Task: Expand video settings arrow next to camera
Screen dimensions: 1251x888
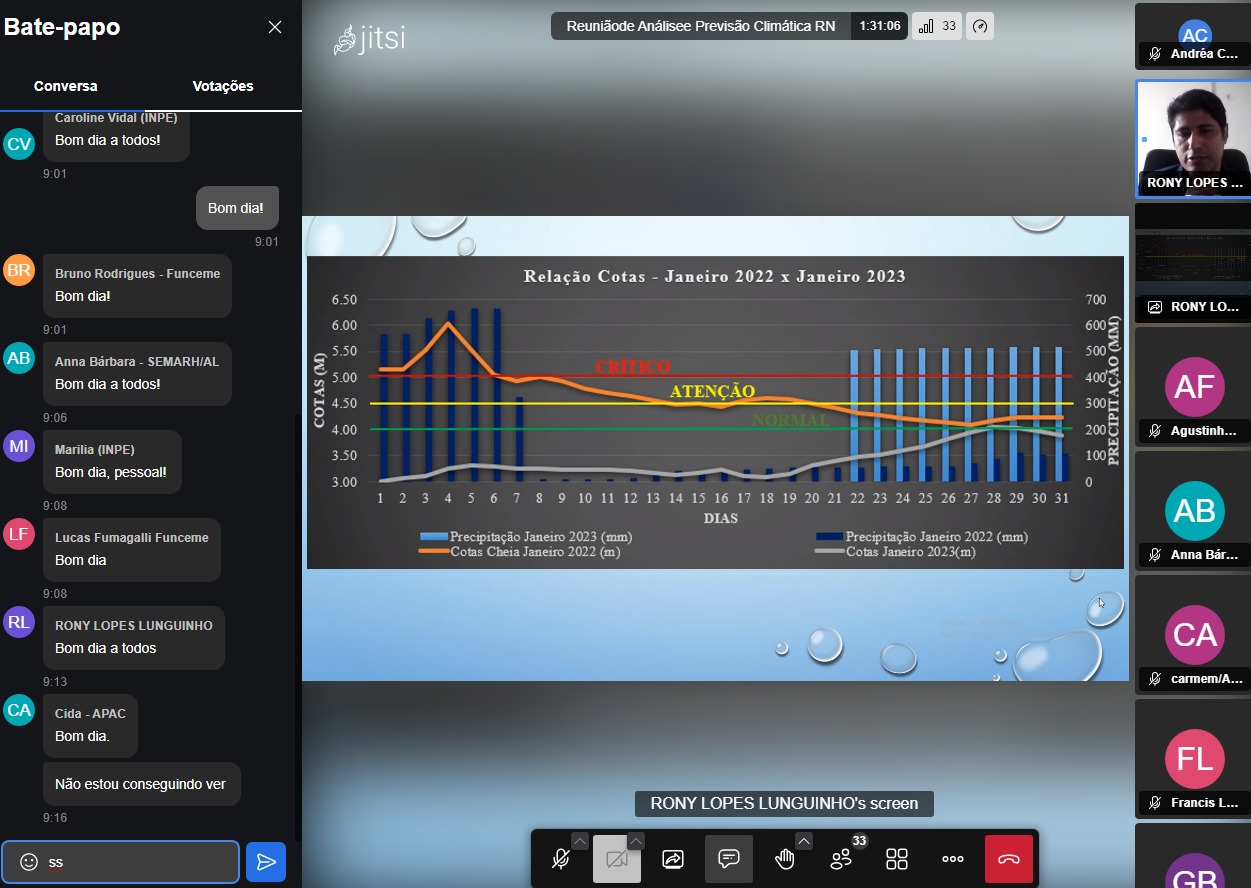Action: pos(636,841)
